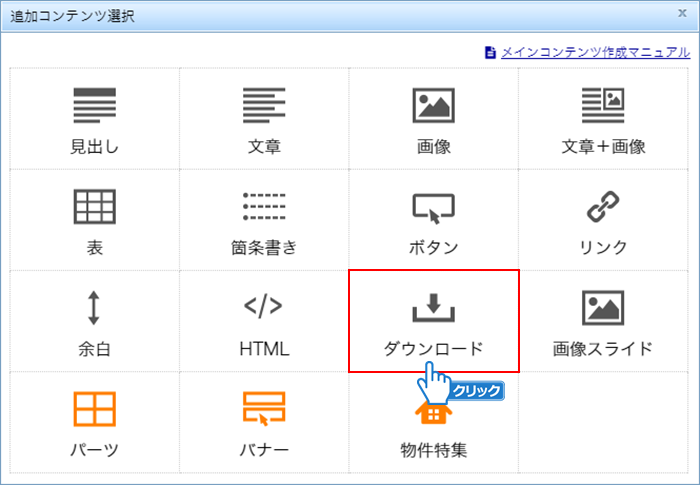Pick the 画像スライド image slide icon
Viewport: 700px width, 485px height.
[603, 308]
